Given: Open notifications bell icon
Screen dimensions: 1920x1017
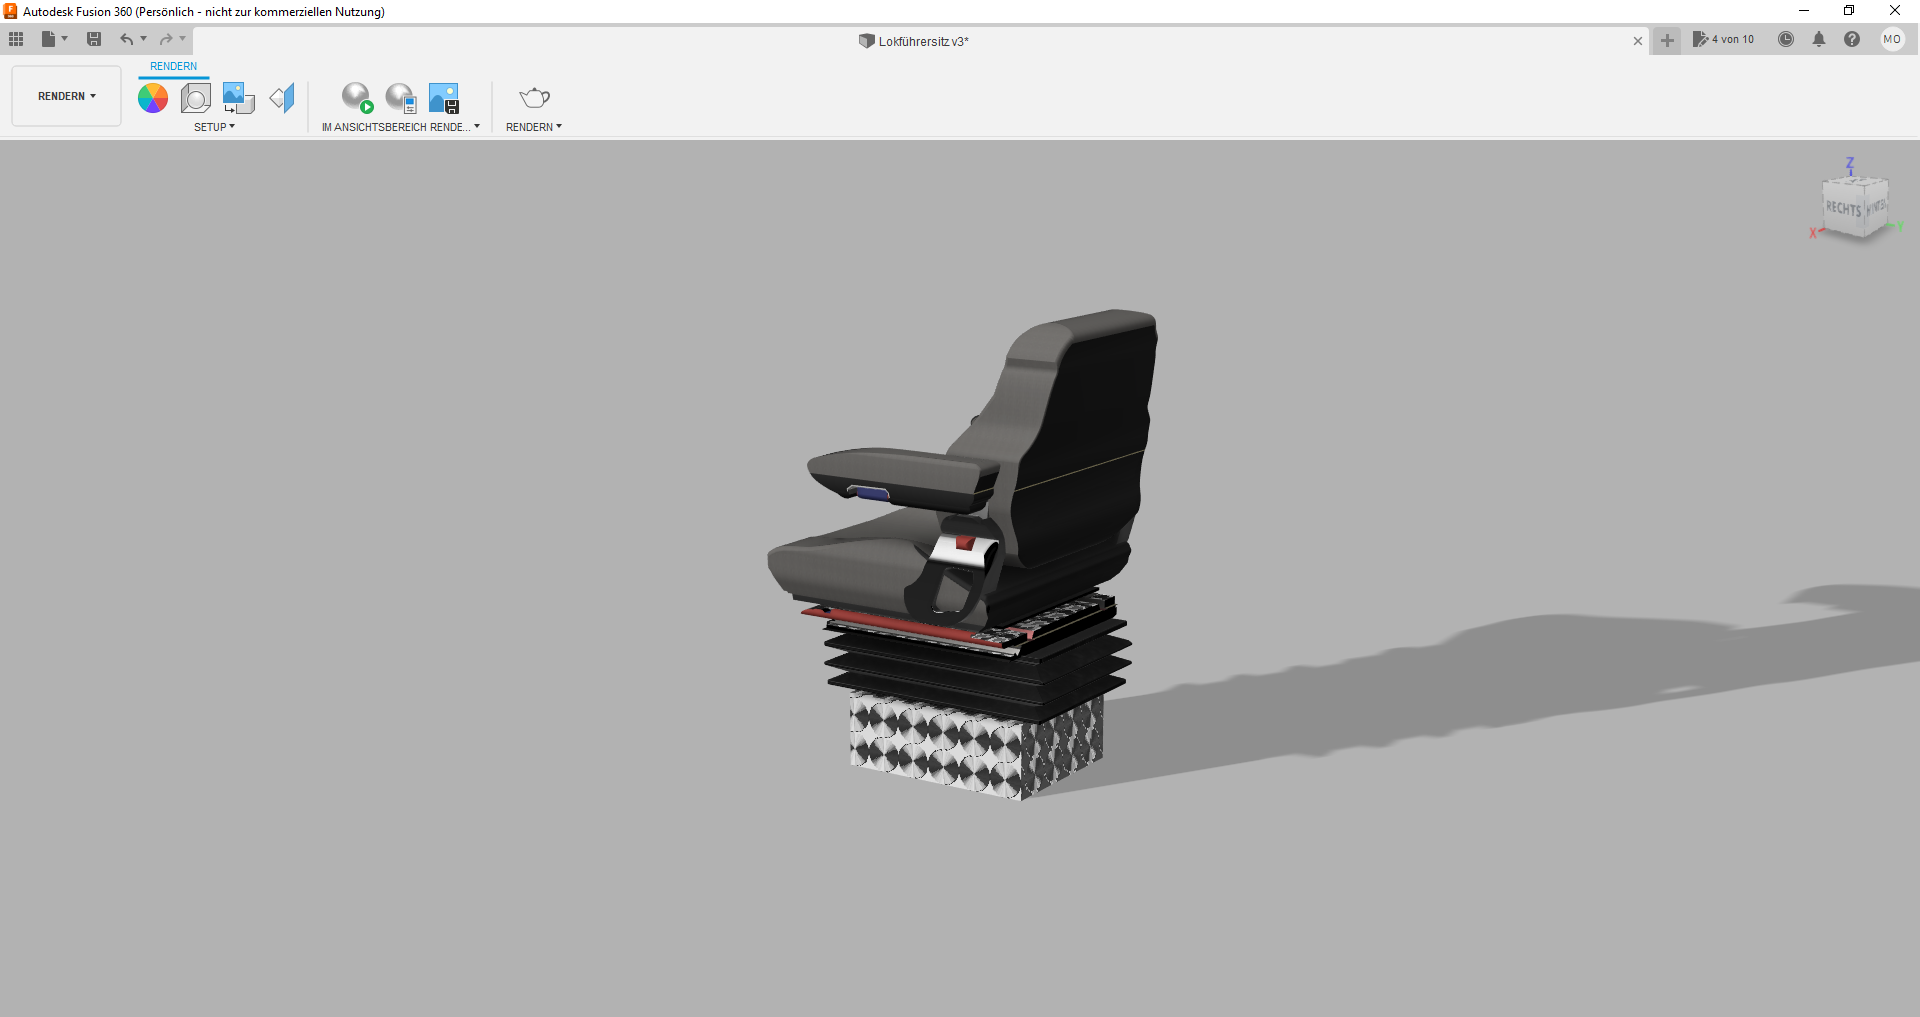Looking at the screenshot, I should pos(1819,39).
